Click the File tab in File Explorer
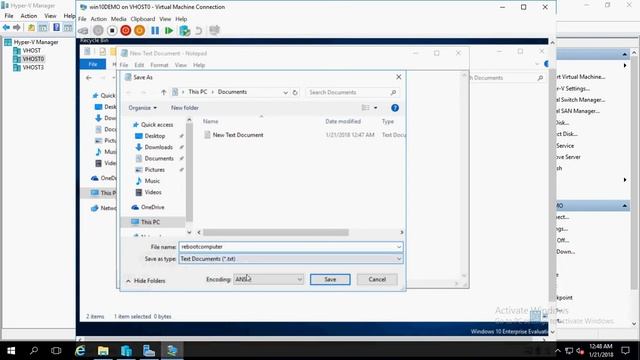 (x=93, y=64)
